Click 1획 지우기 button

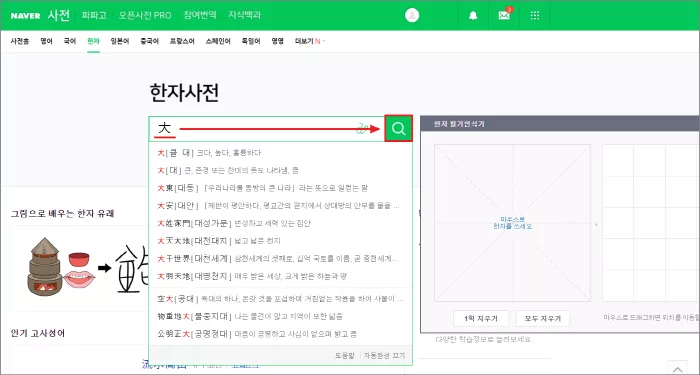(480, 319)
